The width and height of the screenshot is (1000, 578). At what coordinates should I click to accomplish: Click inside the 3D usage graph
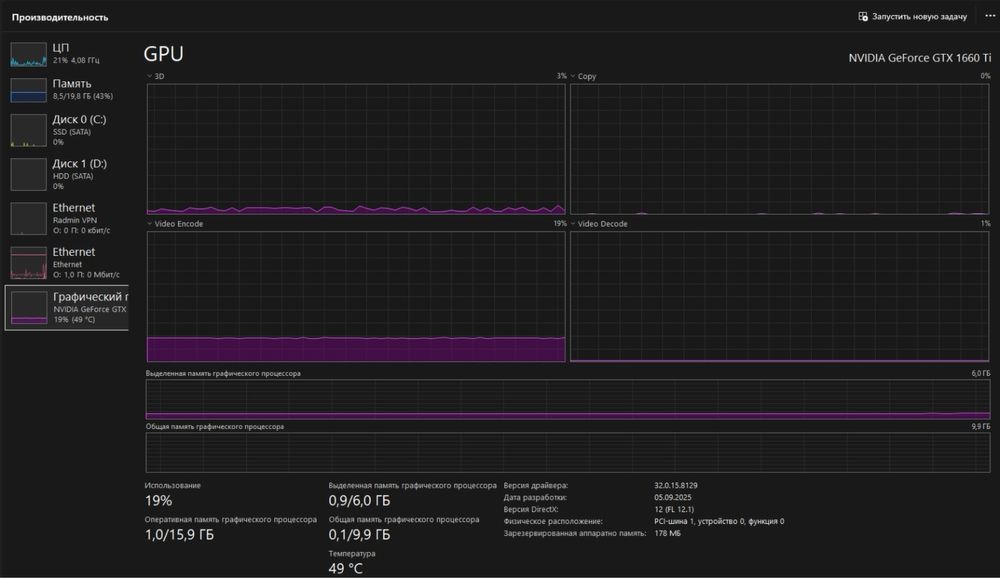click(356, 148)
